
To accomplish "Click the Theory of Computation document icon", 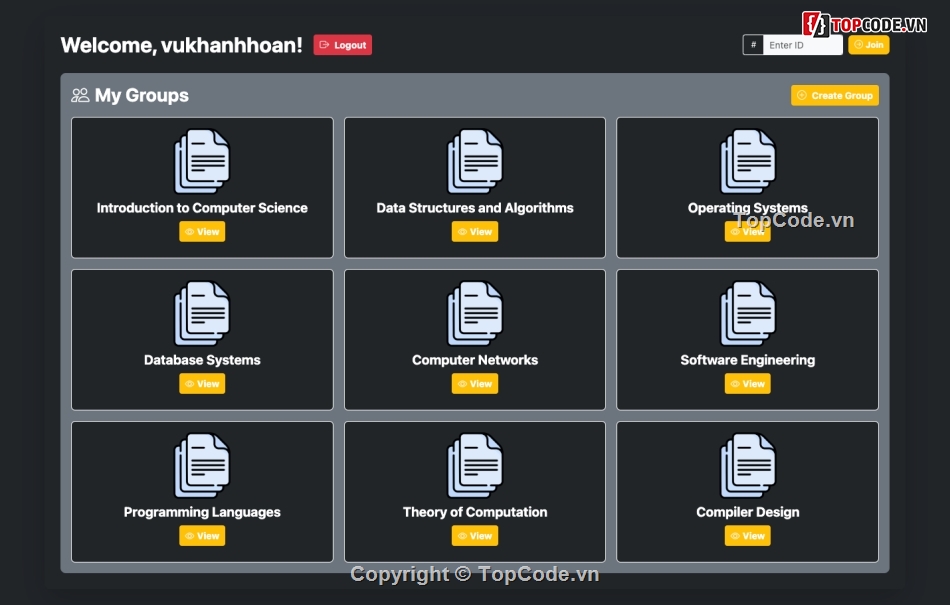I will pyautogui.click(x=475, y=464).
